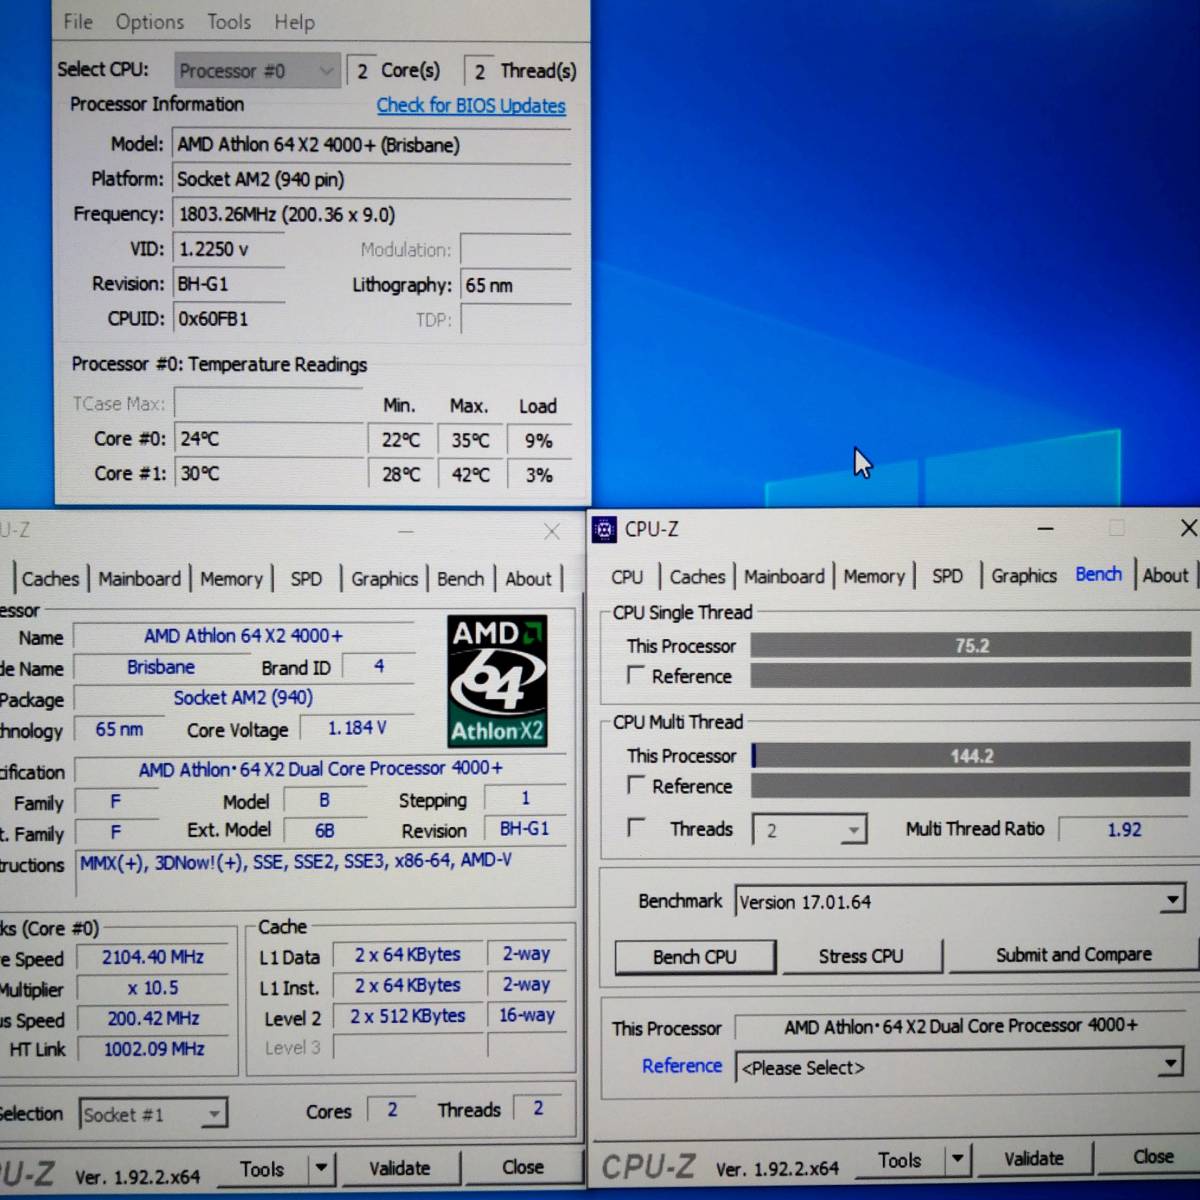
Task: Select the SPD tab in the benchmark CPU-Z window
Action: [x=947, y=576]
